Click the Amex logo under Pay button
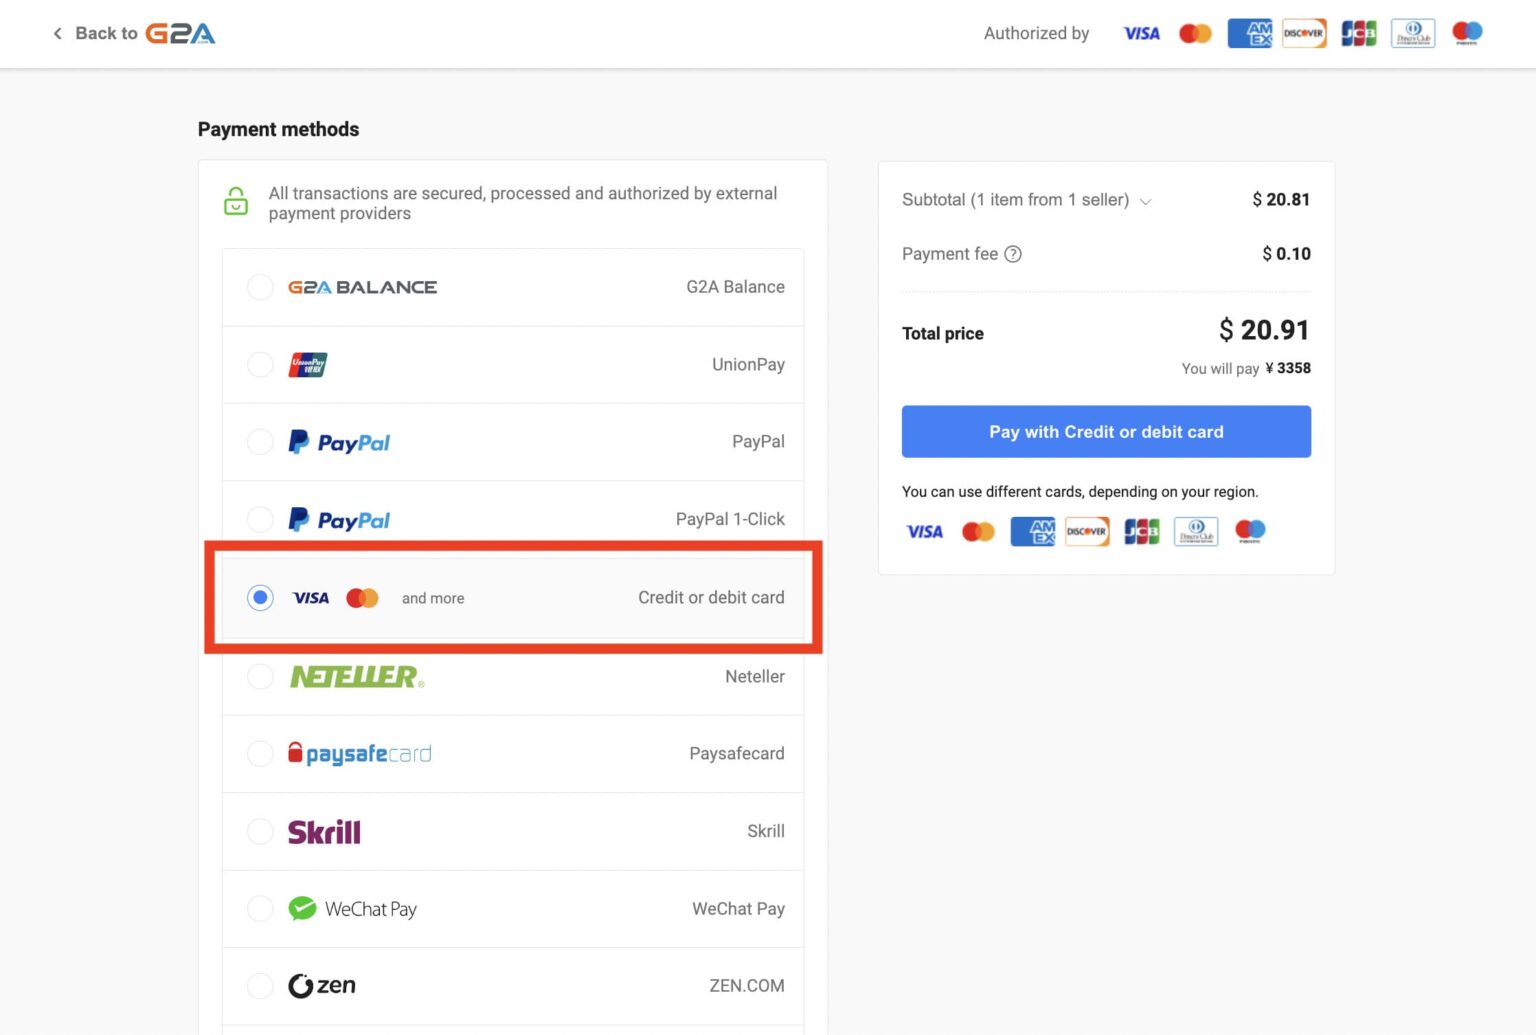1536x1035 pixels. click(x=1032, y=531)
